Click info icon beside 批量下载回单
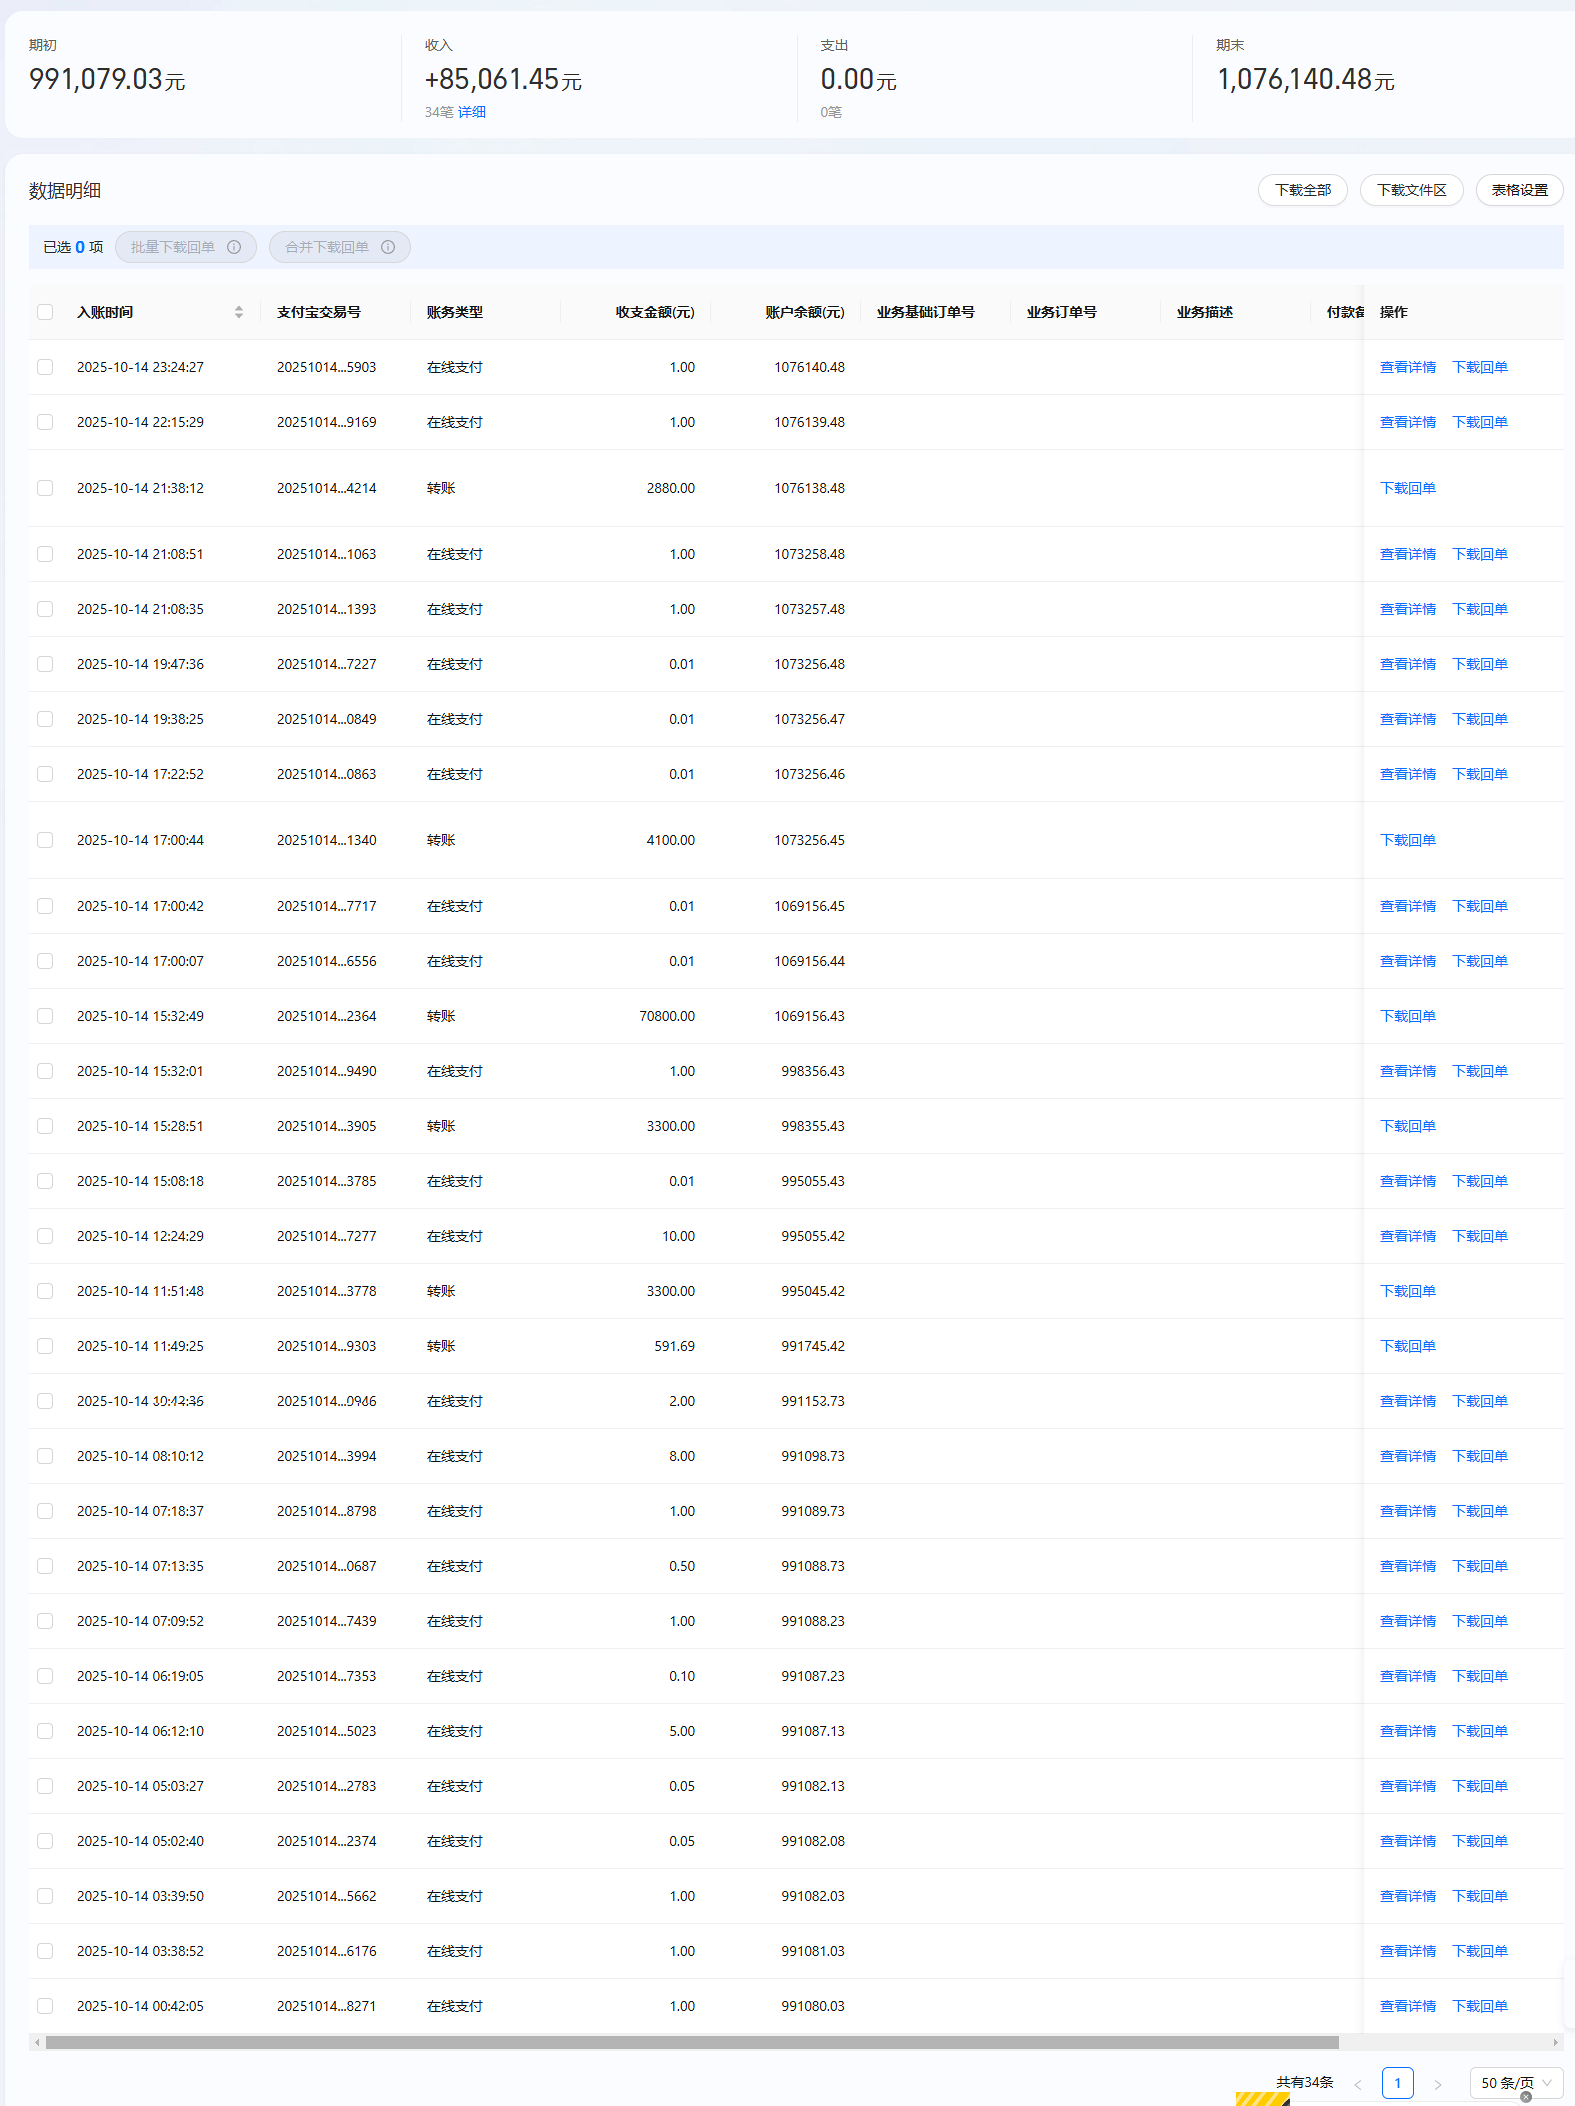Viewport: 1575px width, 2106px height. 234,247
